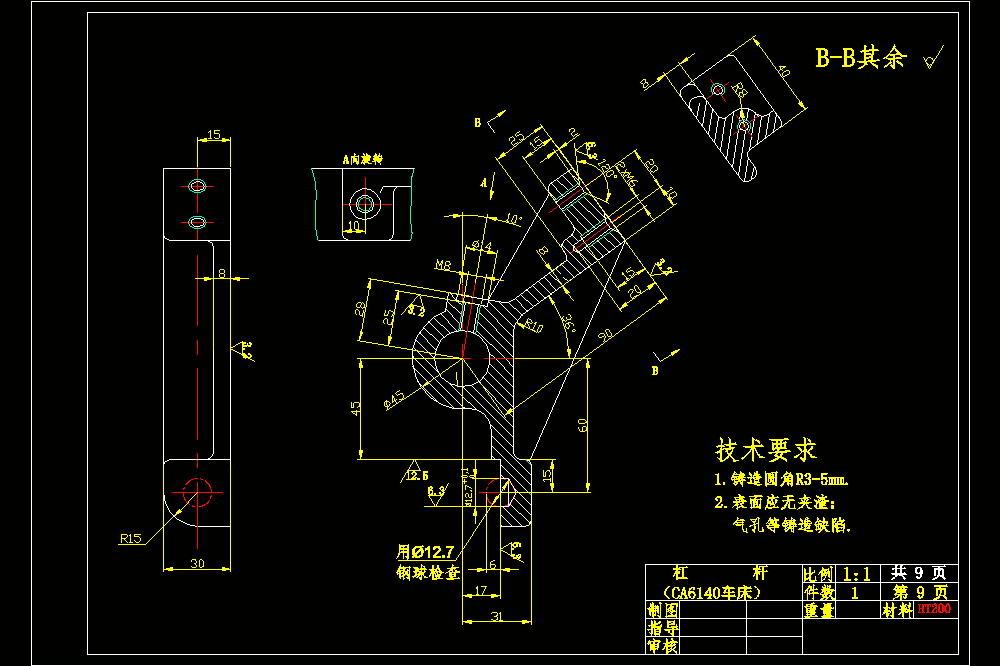
Task: Click the 'Ø45' diameter dimension
Action: tap(394, 400)
